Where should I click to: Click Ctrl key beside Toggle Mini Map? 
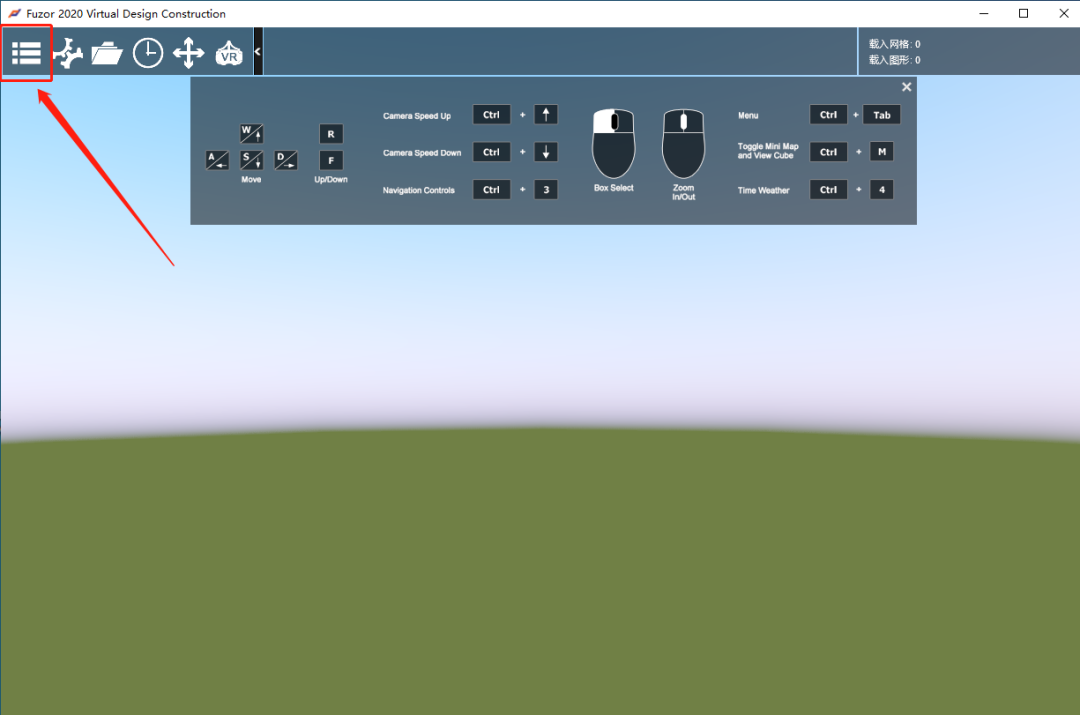828,152
